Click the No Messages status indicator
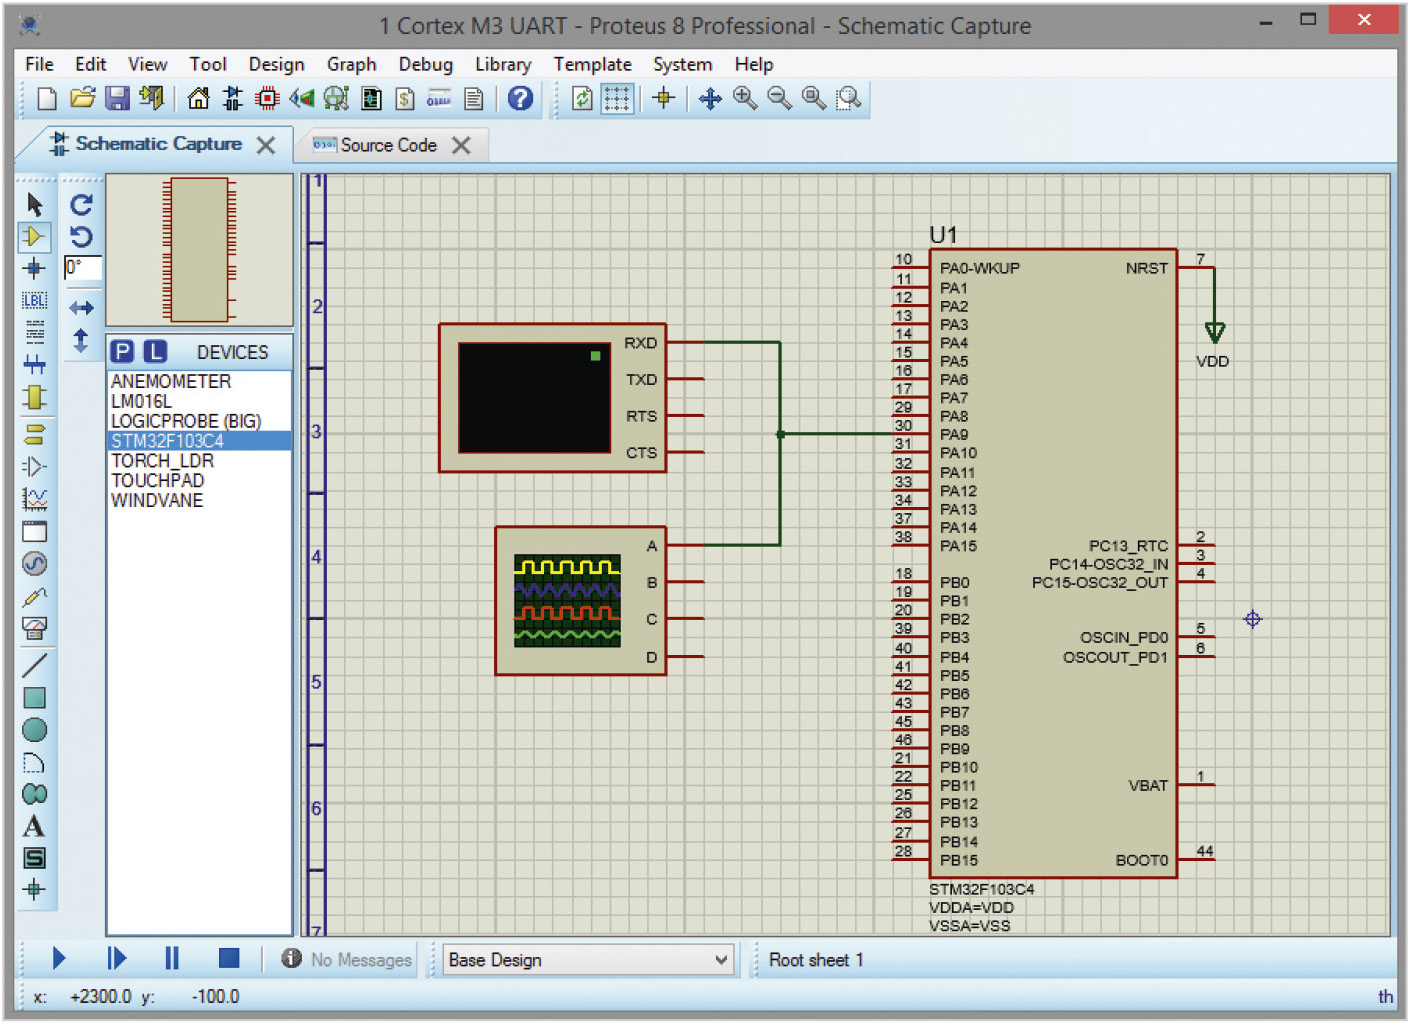This screenshot has width=1411, height=1025. 347,960
